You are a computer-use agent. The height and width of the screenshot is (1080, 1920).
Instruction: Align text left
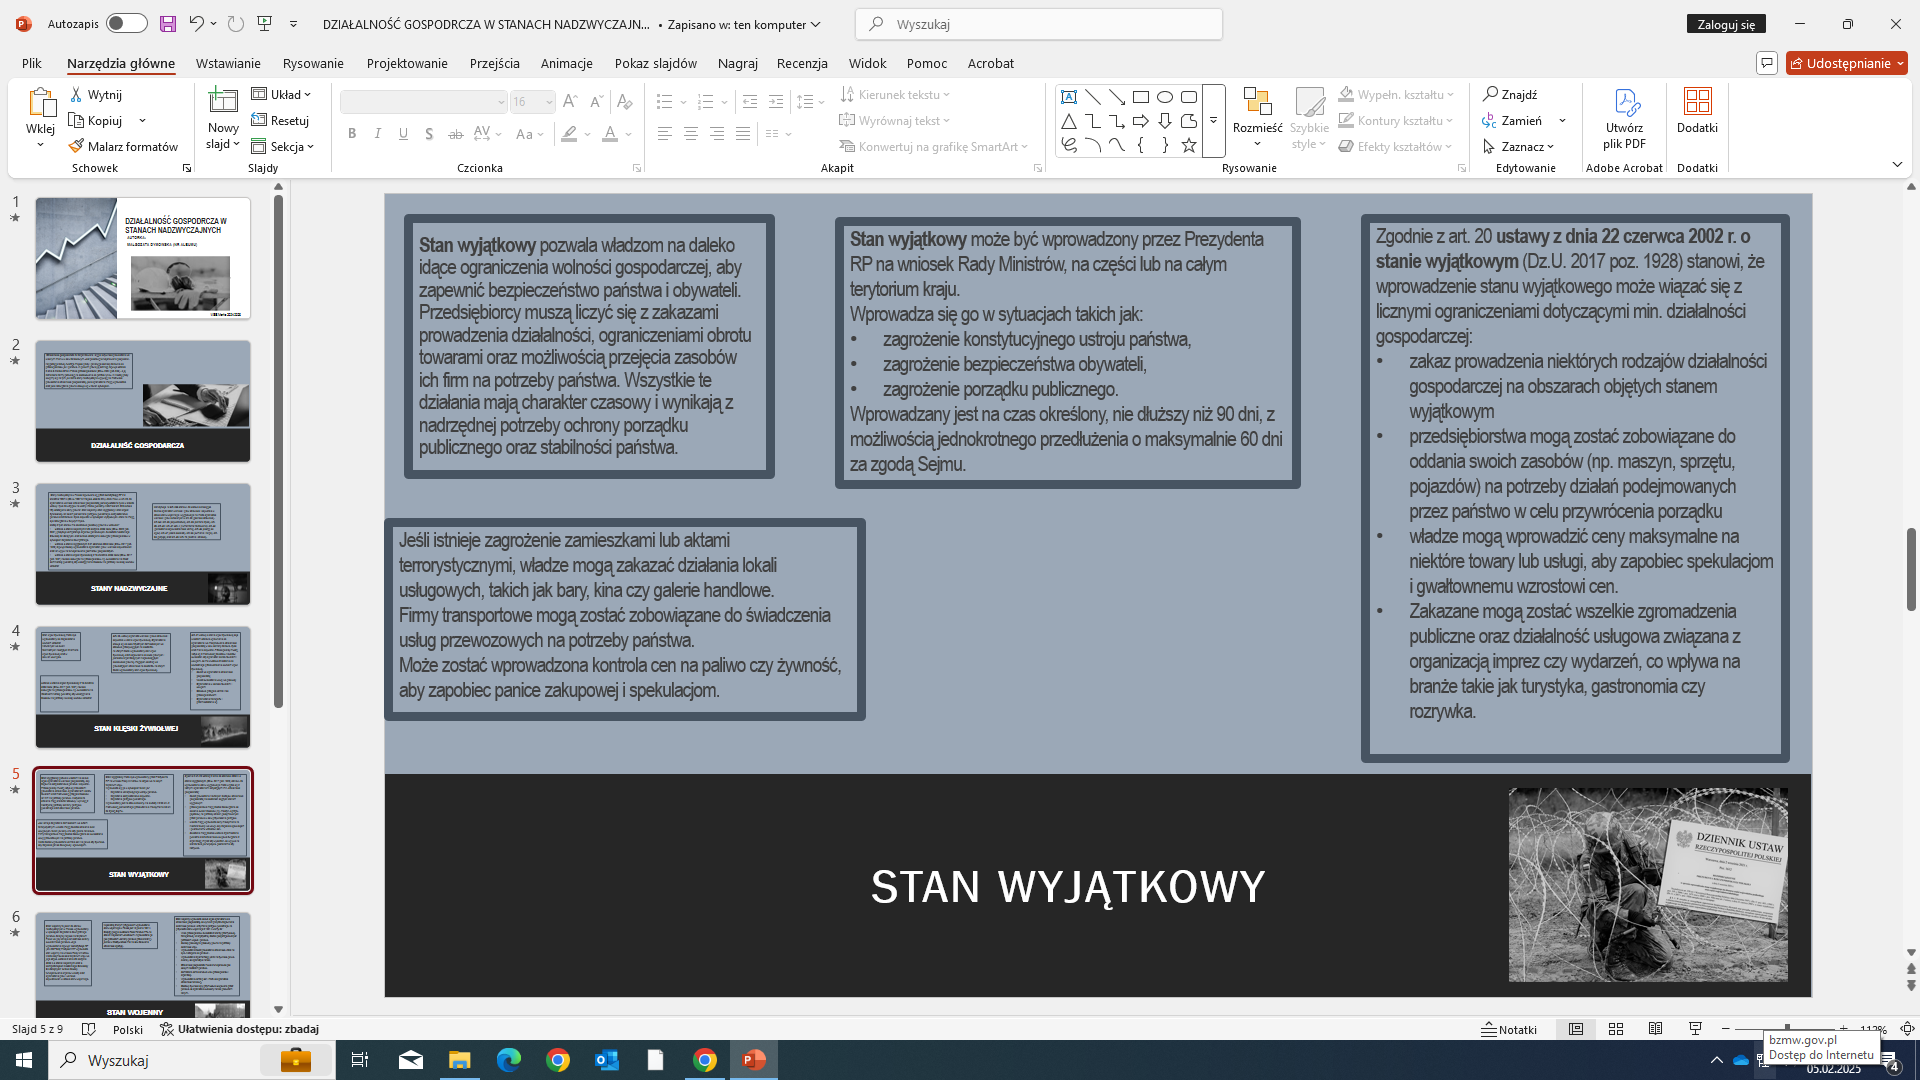point(665,134)
